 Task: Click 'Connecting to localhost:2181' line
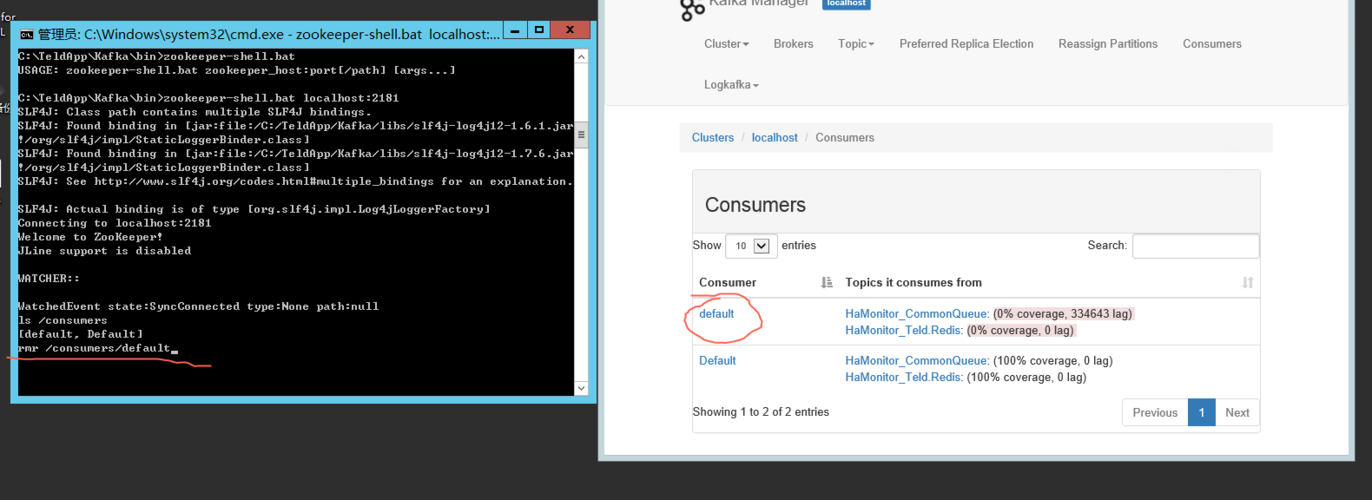(x=115, y=223)
